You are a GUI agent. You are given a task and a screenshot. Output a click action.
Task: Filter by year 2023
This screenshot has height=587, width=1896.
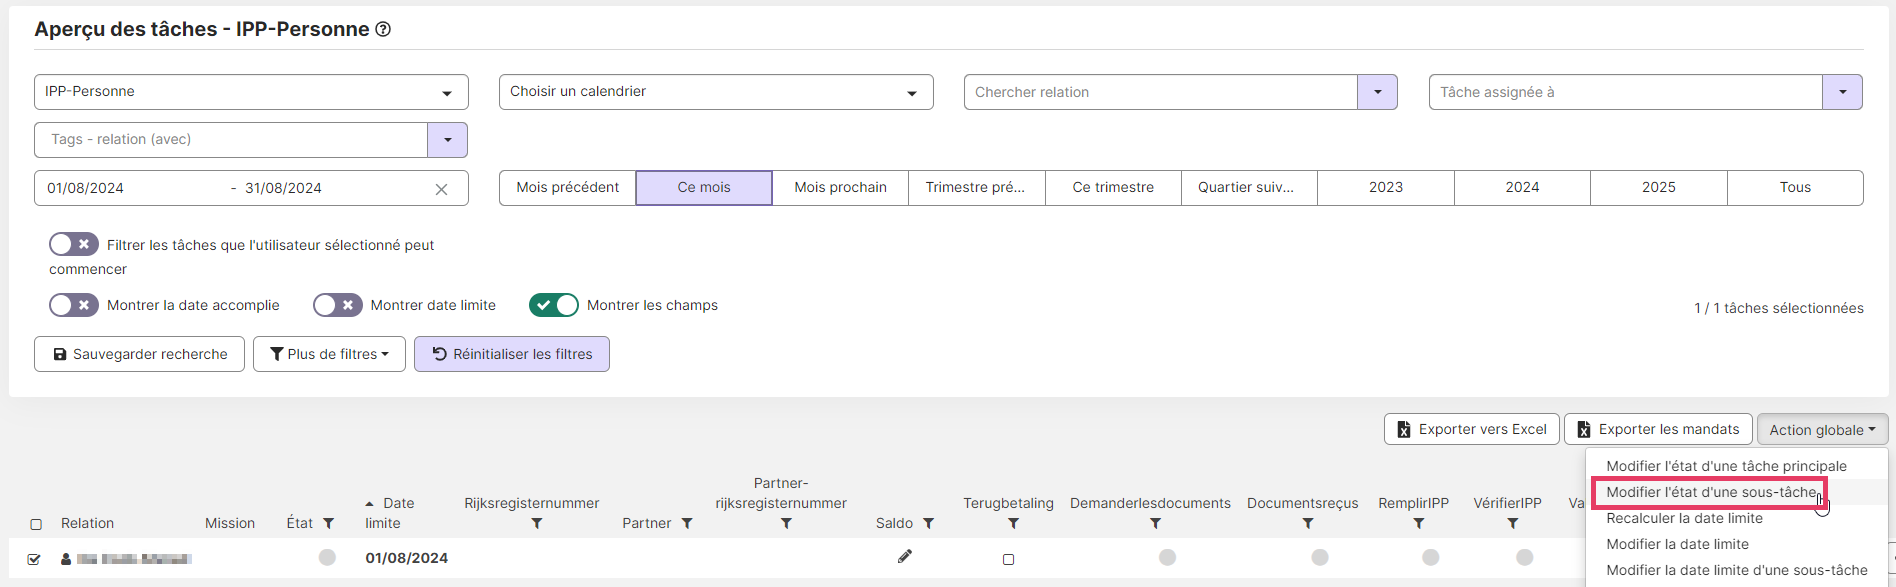coord(1386,188)
